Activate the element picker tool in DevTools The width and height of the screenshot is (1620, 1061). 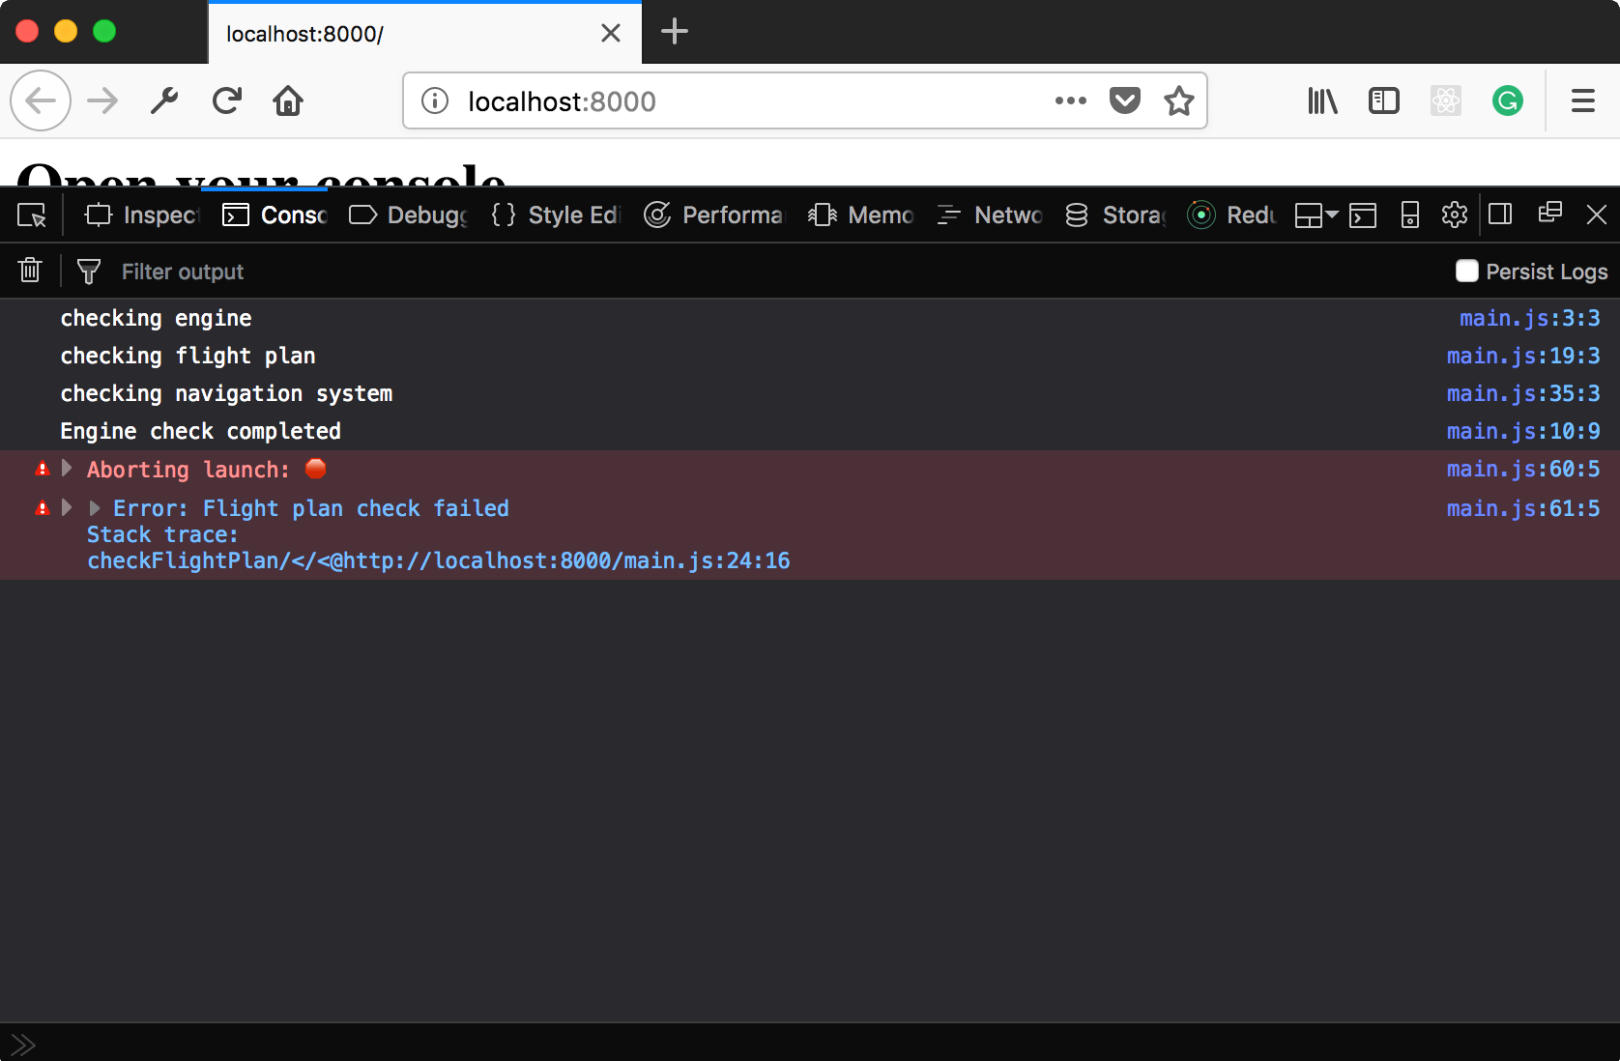point(32,215)
